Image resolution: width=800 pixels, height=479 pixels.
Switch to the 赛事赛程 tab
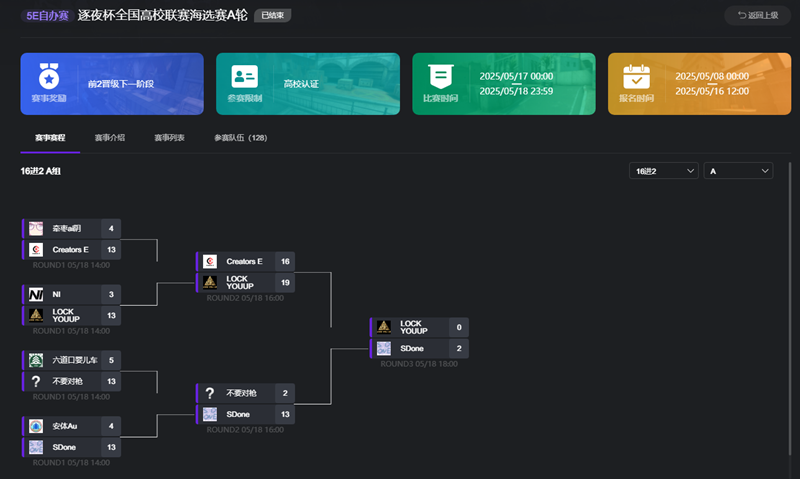coord(50,138)
